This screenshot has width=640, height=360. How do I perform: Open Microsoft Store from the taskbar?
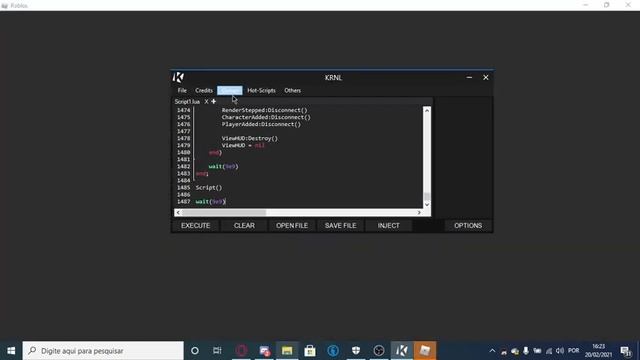coord(310,351)
